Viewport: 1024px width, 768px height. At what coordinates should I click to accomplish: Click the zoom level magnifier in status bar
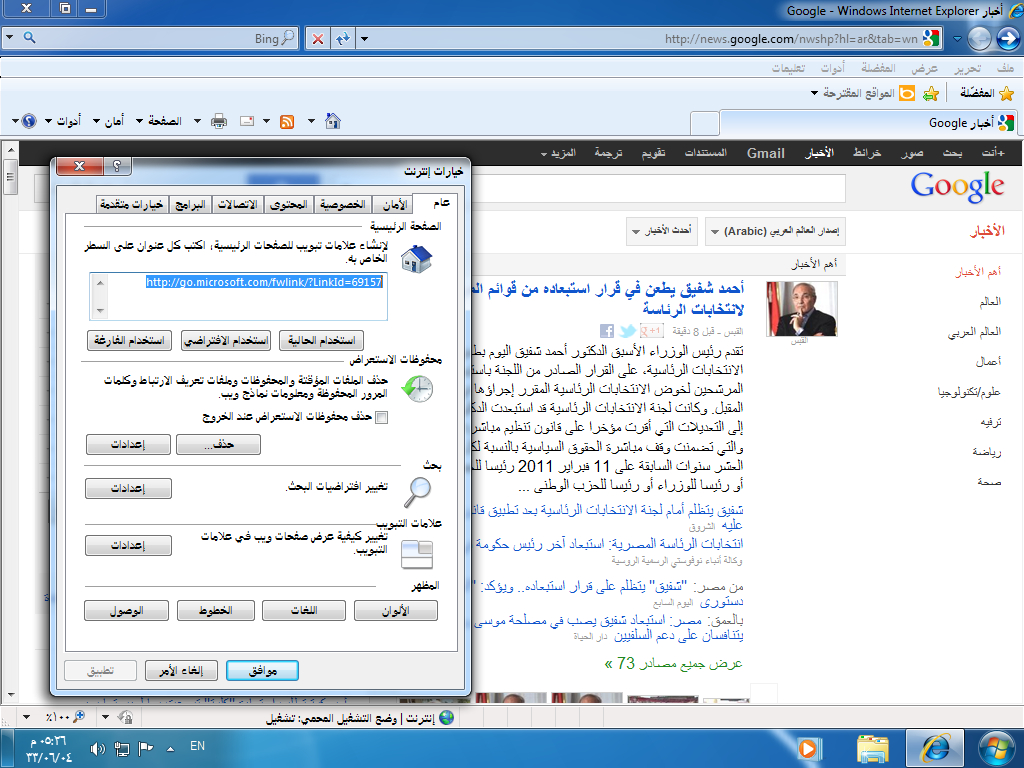point(79,716)
